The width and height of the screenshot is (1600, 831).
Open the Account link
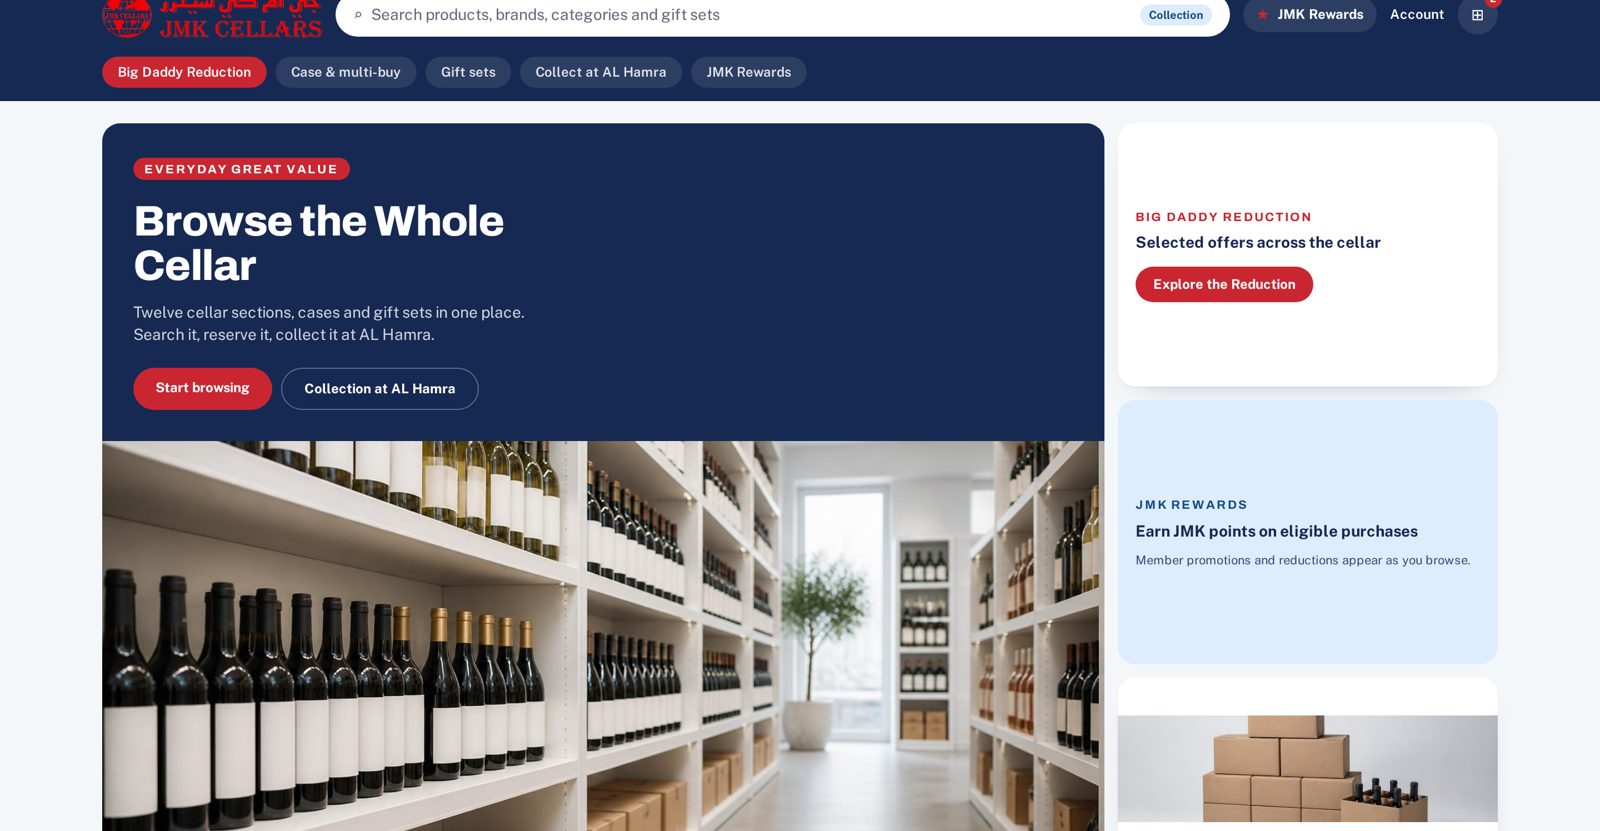1417,14
